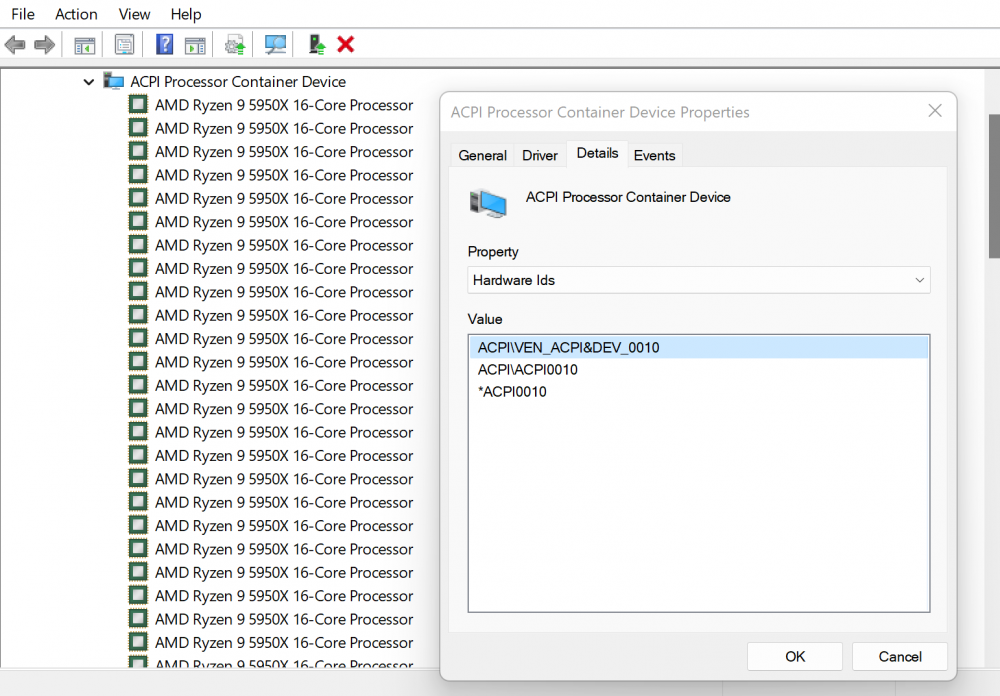Click the Cancel button
Image resolution: width=1000 pixels, height=696 pixels.
click(x=899, y=656)
